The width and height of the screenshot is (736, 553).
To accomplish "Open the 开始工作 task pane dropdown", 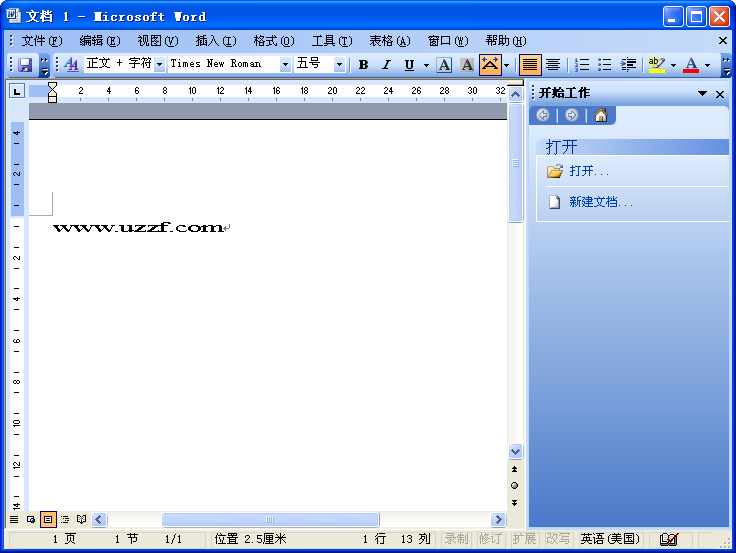I will (x=702, y=93).
